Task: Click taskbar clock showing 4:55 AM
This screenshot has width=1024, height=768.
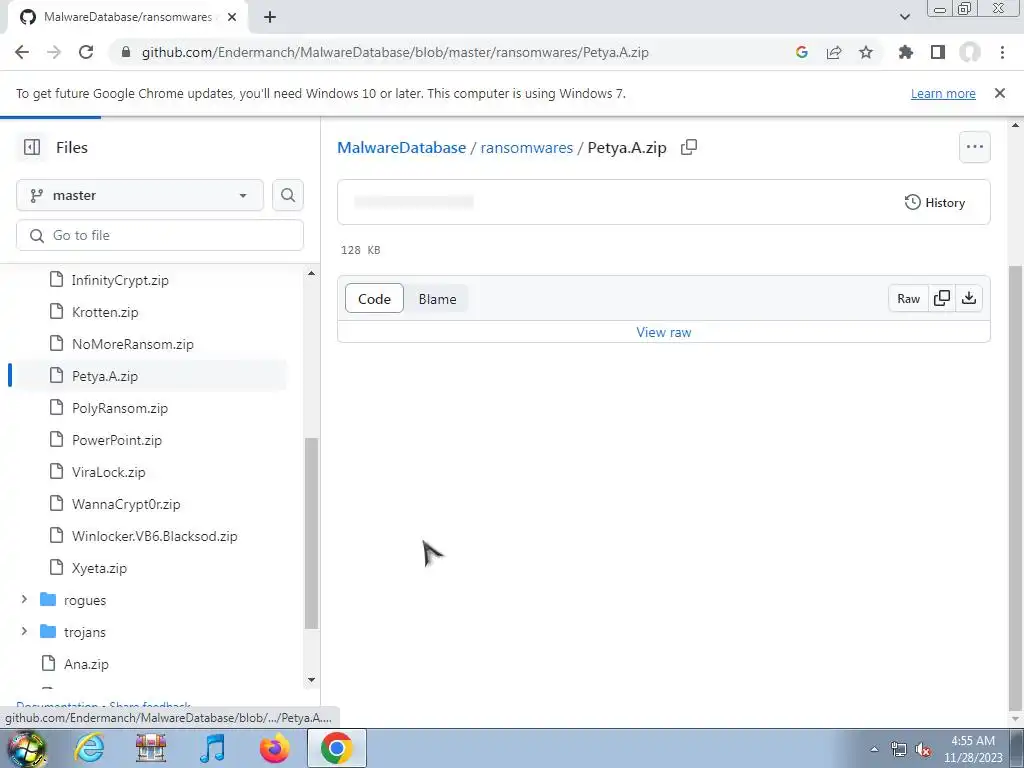Action: coord(973,749)
